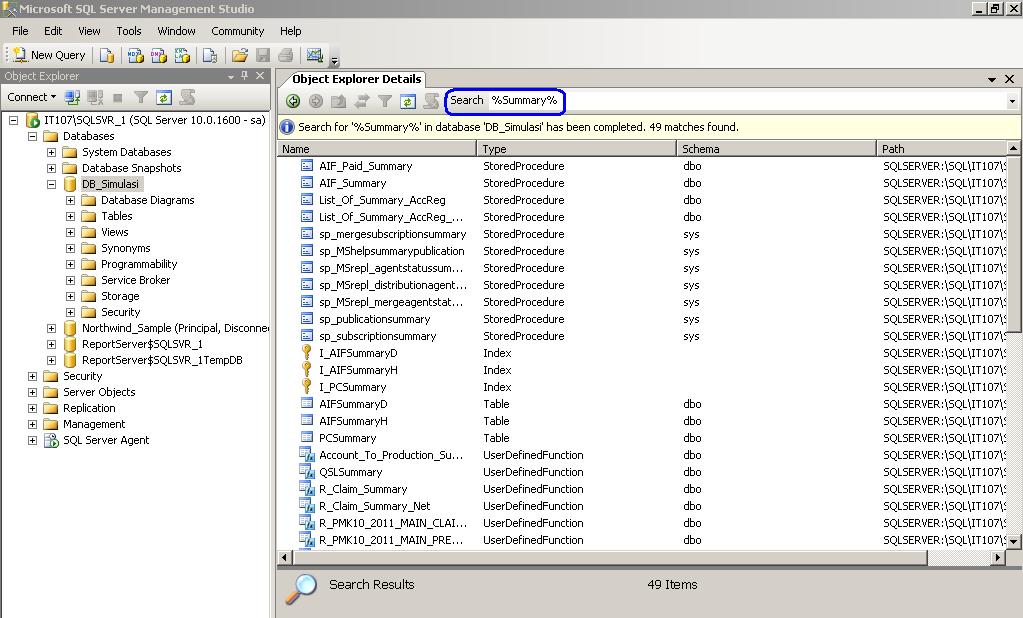The width and height of the screenshot is (1023, 618).
Task: Click script icon in Details pane toolbar
Action: (431, 101)
